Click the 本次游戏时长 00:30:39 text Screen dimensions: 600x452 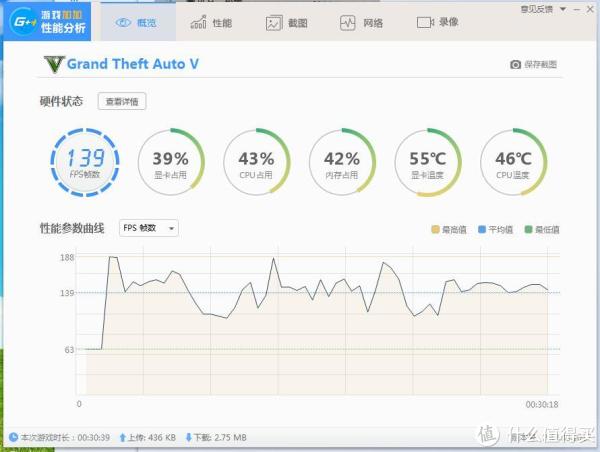point(65,437)
